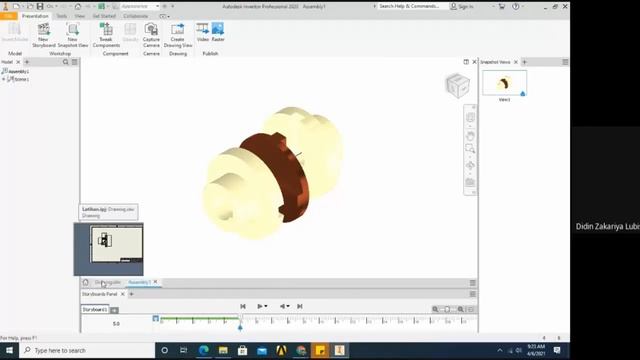Close the Storyboard Panel

pyautogui.click(x=122, y=294)
